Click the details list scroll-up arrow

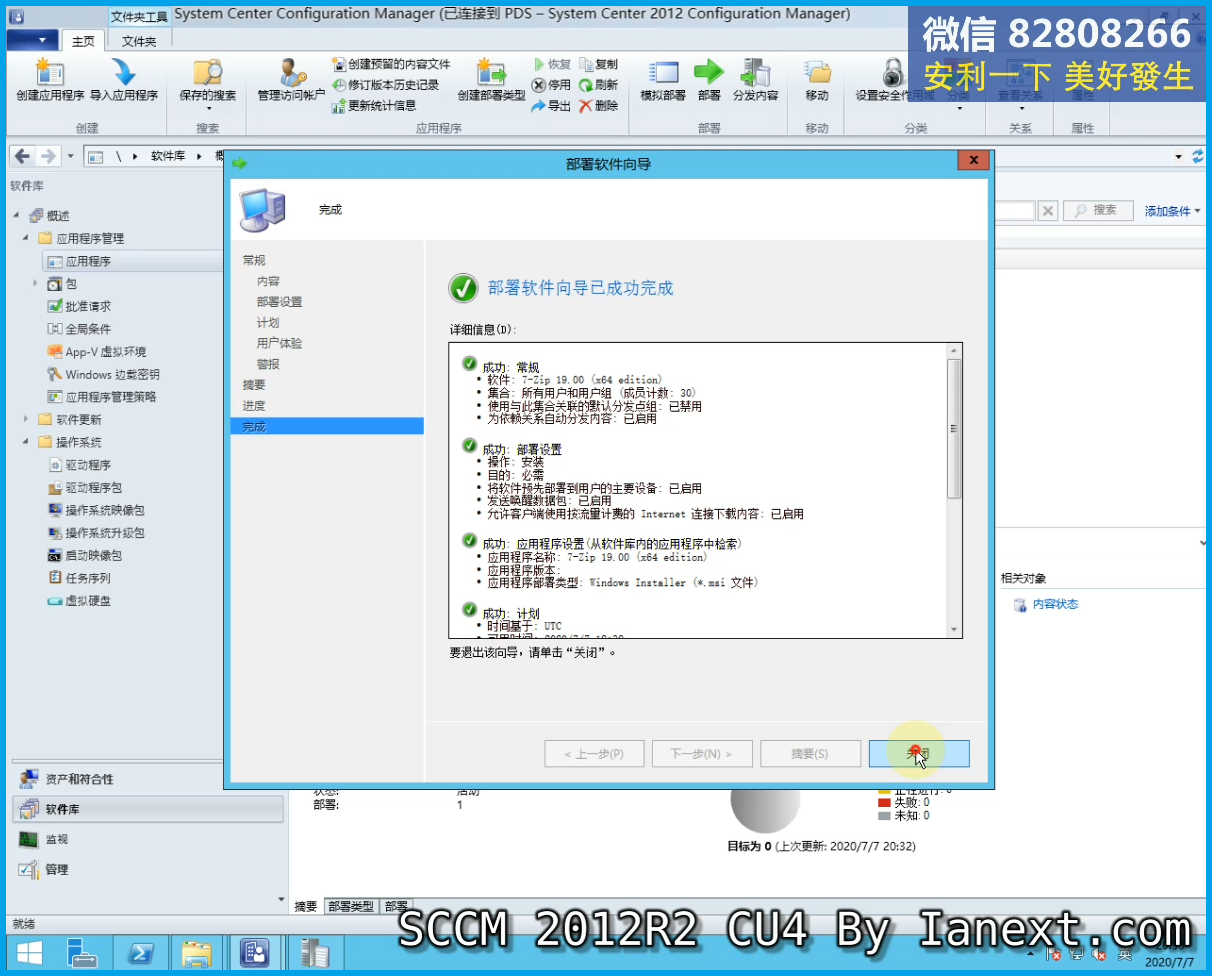pyautogui.click(x=954, y=351)
